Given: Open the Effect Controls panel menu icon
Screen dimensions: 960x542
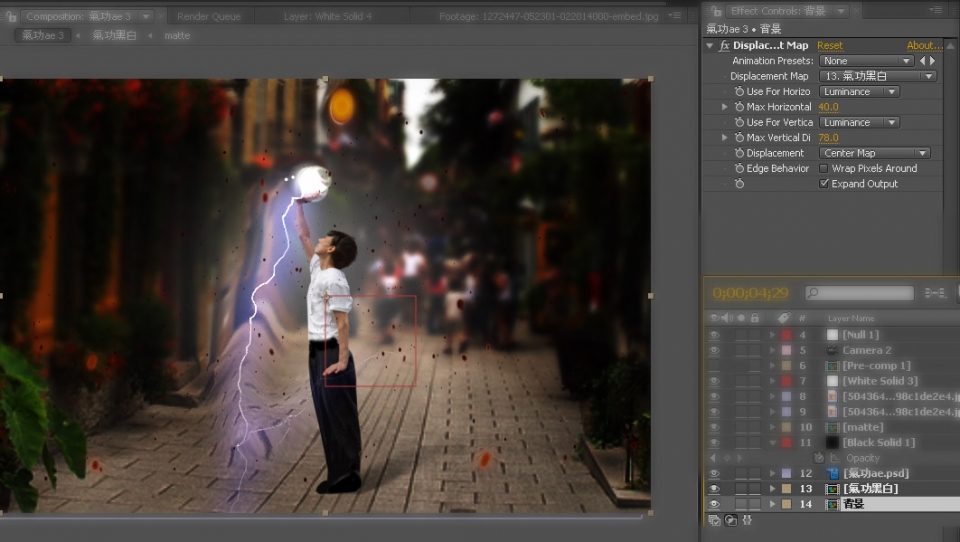Looking at the screenshot, I should 939,11.
